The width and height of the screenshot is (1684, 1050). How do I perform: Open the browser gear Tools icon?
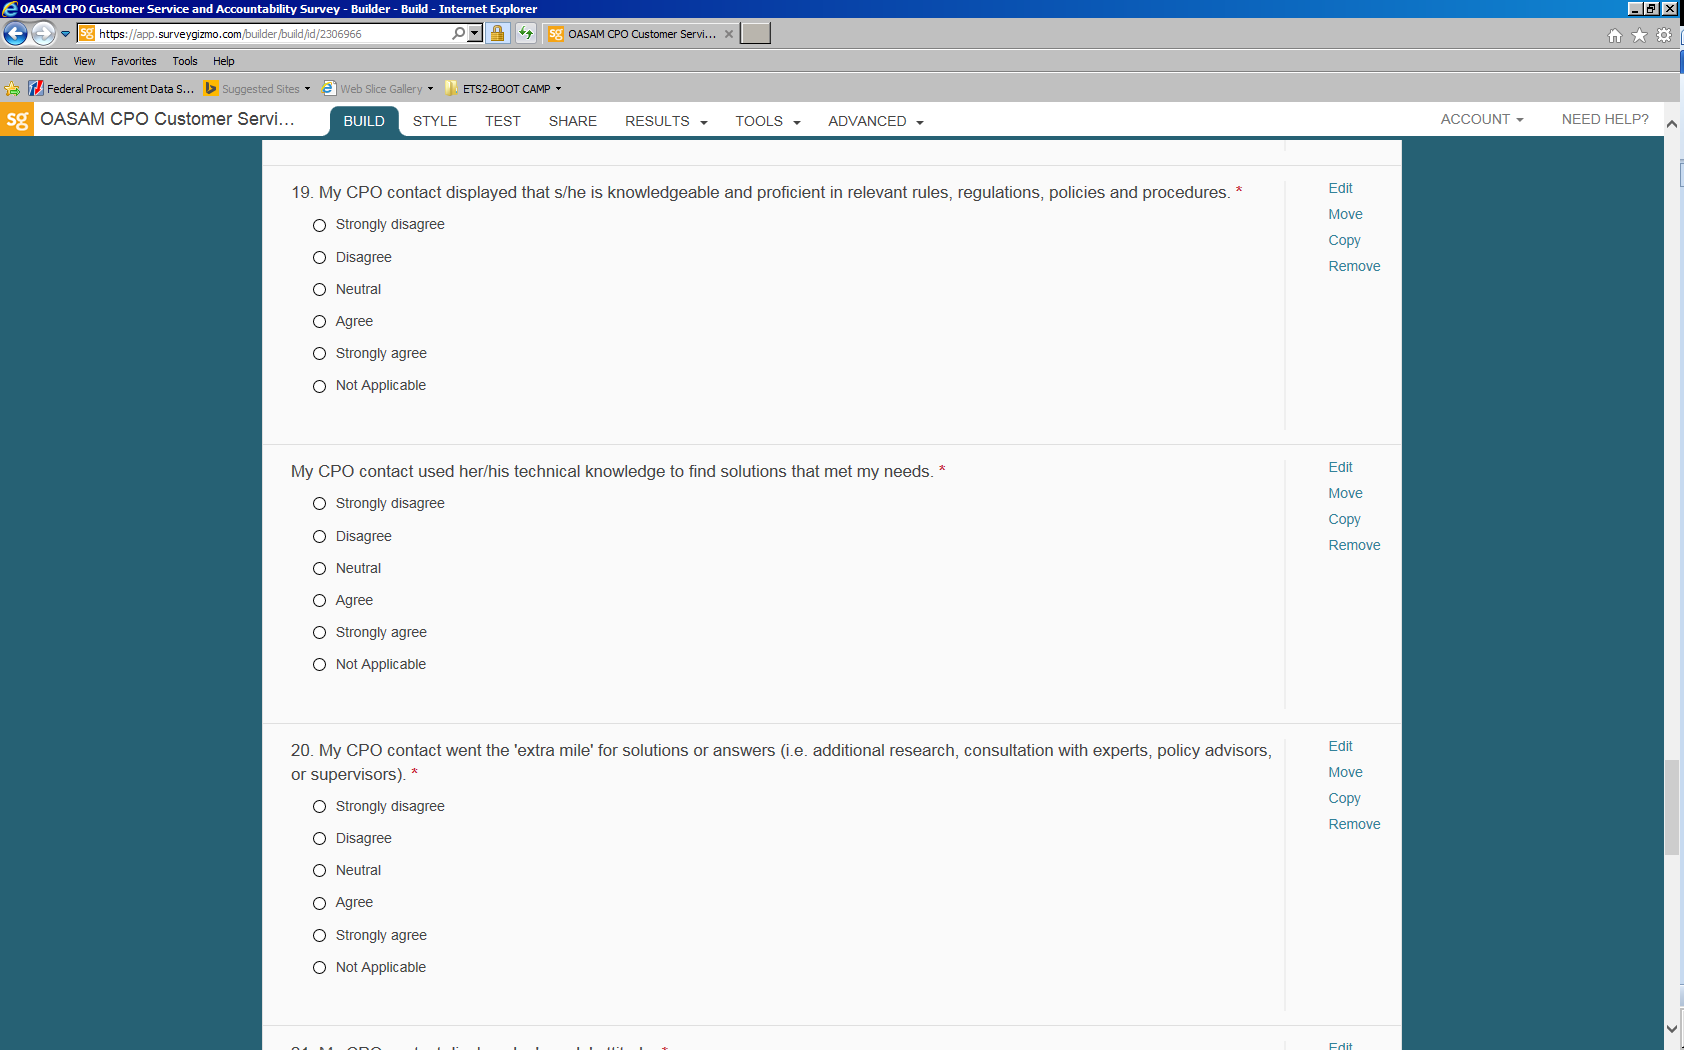(x=1664, y=35)
